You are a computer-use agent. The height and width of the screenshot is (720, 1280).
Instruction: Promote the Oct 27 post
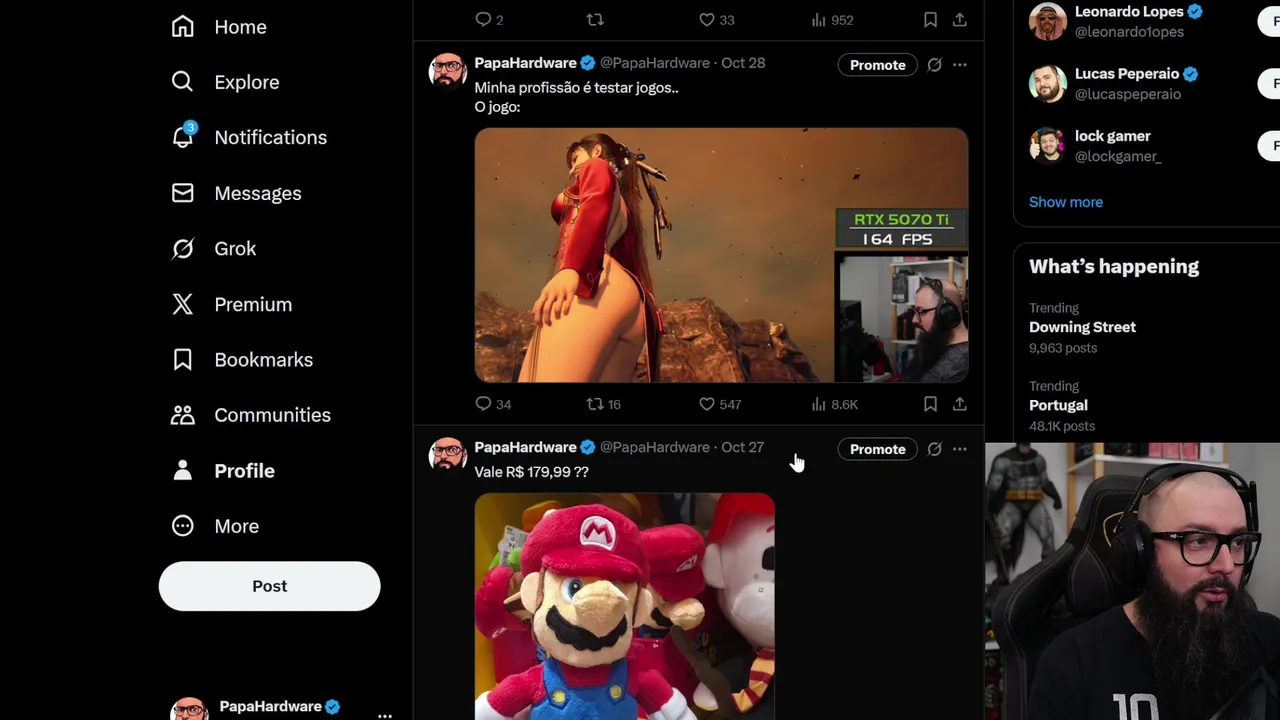pos(877,449)
